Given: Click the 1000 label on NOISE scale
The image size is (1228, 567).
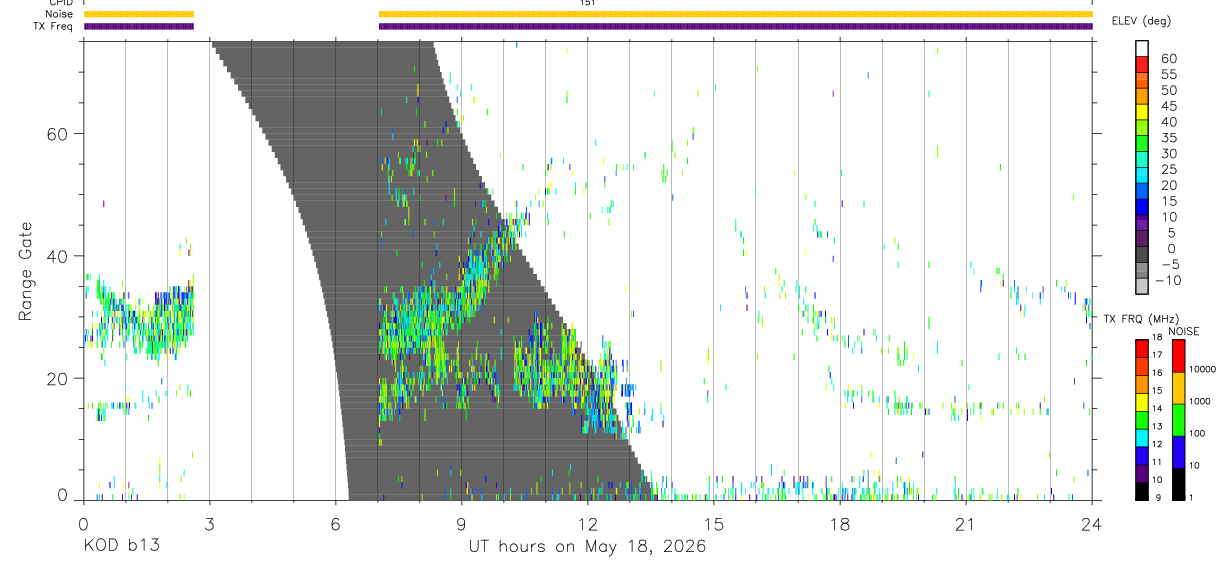Looking at the screenshot, I should pyautogui.click(x=1200, y=401).
